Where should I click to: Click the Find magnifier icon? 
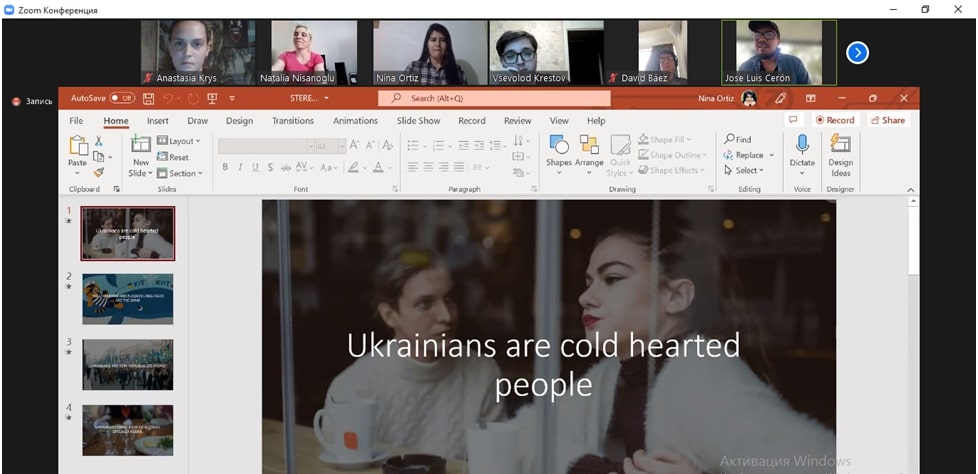(729, 139)
